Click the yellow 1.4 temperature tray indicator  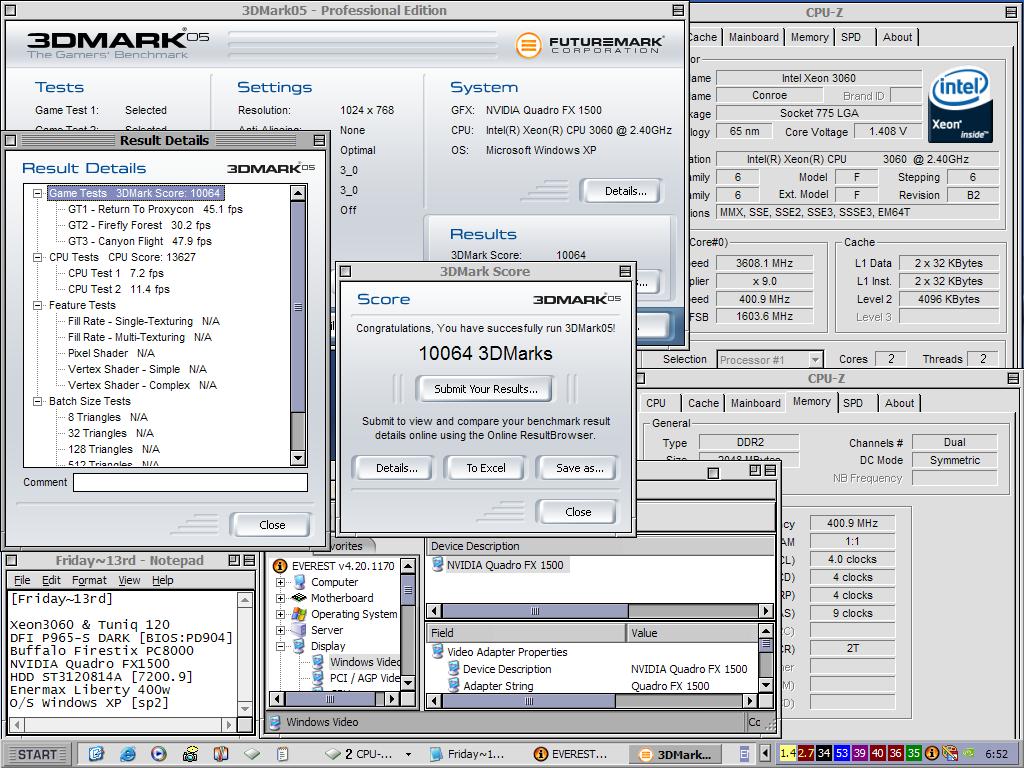point(788,754)
